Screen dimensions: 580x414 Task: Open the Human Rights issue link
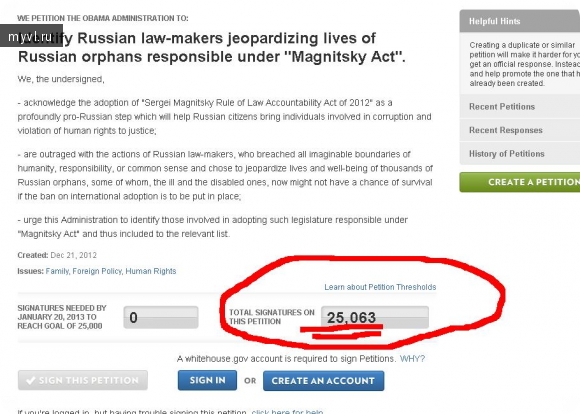(x=151, y=271)
